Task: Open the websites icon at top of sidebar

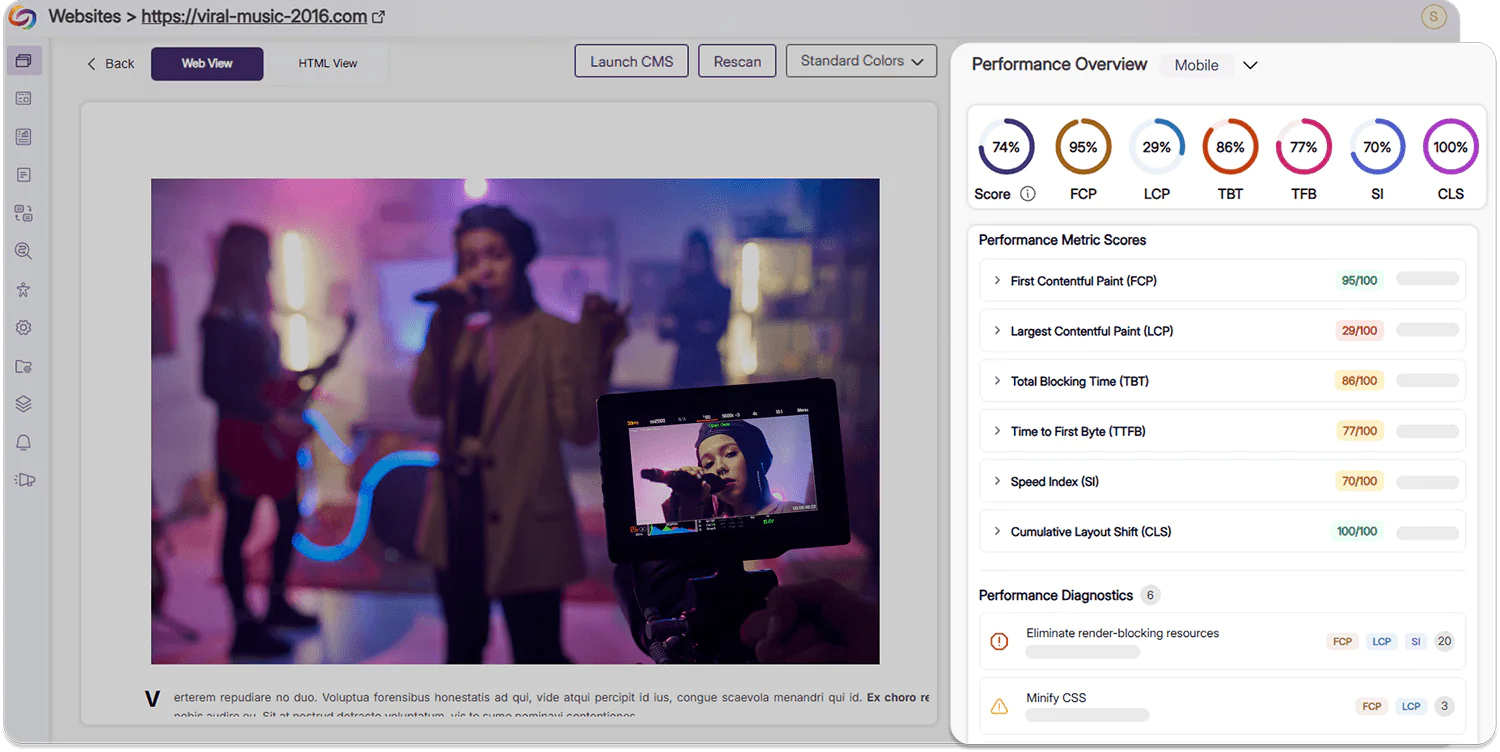Action: point(24,61)
